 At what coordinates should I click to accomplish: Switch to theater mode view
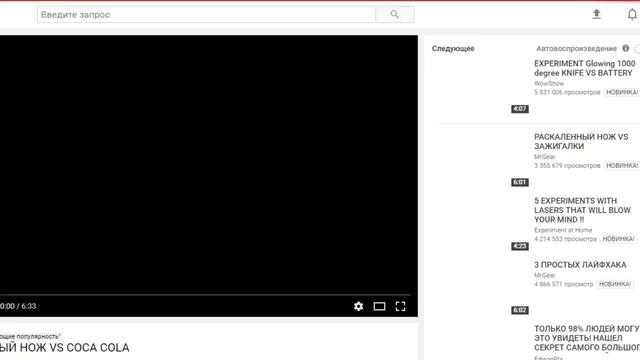(379, 306)
